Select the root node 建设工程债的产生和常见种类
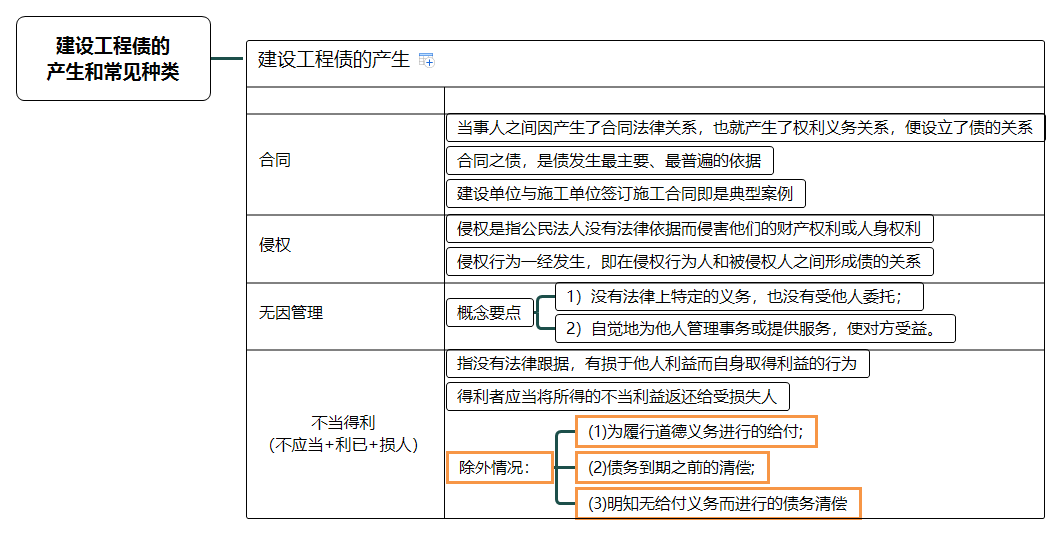The height and width of the screenshot is (536, 1062). click(x=113, y=59)
